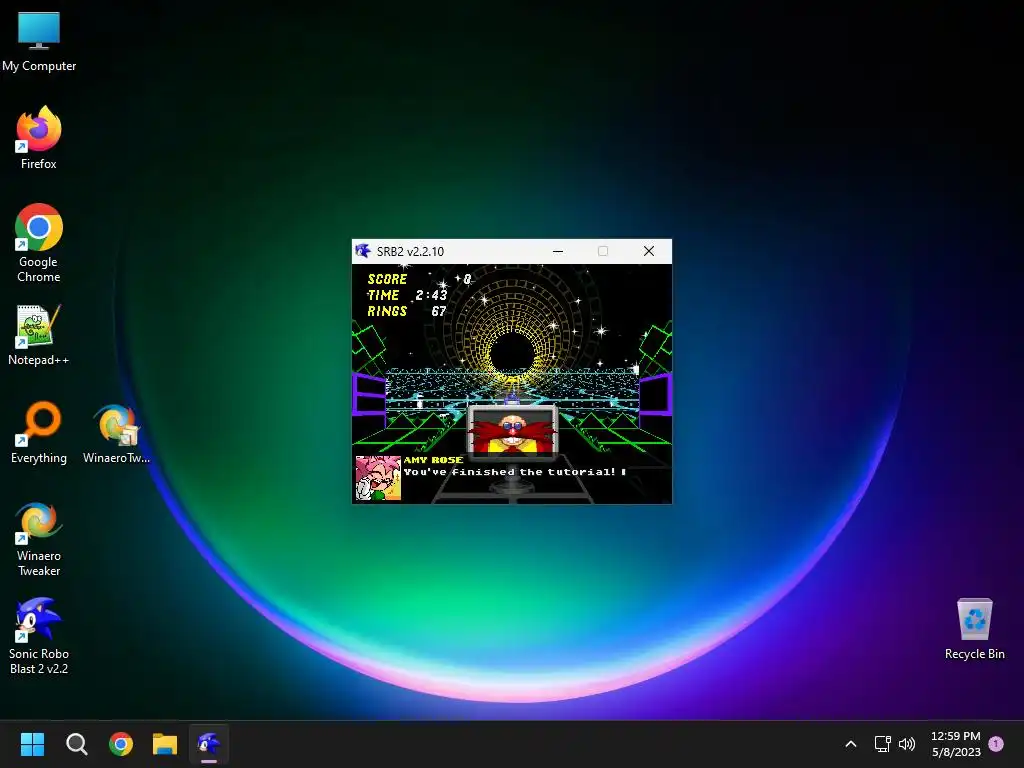Open the network status tray icon
Screen dimensions: 1024x768
coord(882,744)
